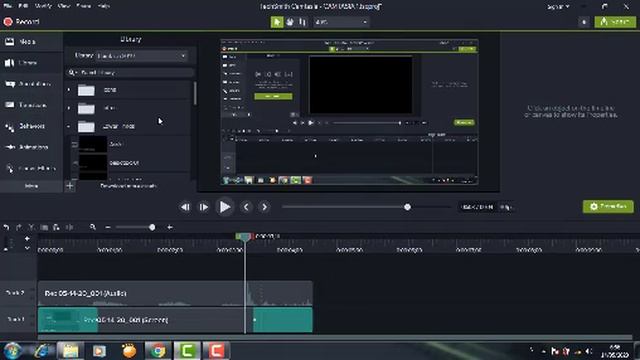The width and height of the screenshot is (640, 360).
Task: Open the Modify menu
Action: (x=43, y=6)
